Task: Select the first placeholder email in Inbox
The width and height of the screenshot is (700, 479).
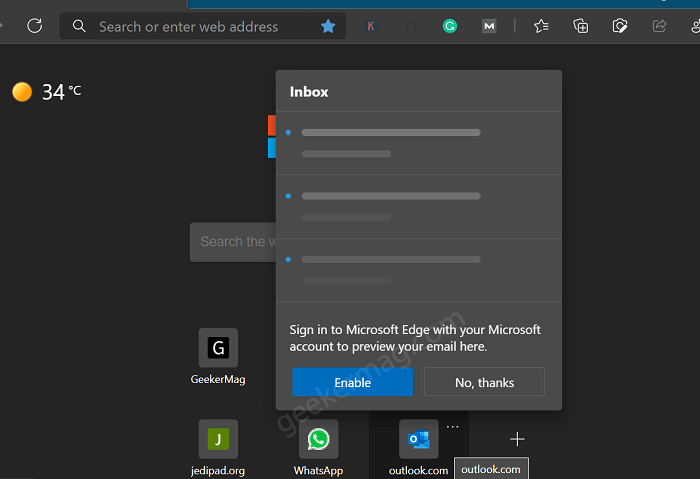Action: (419, 143)
